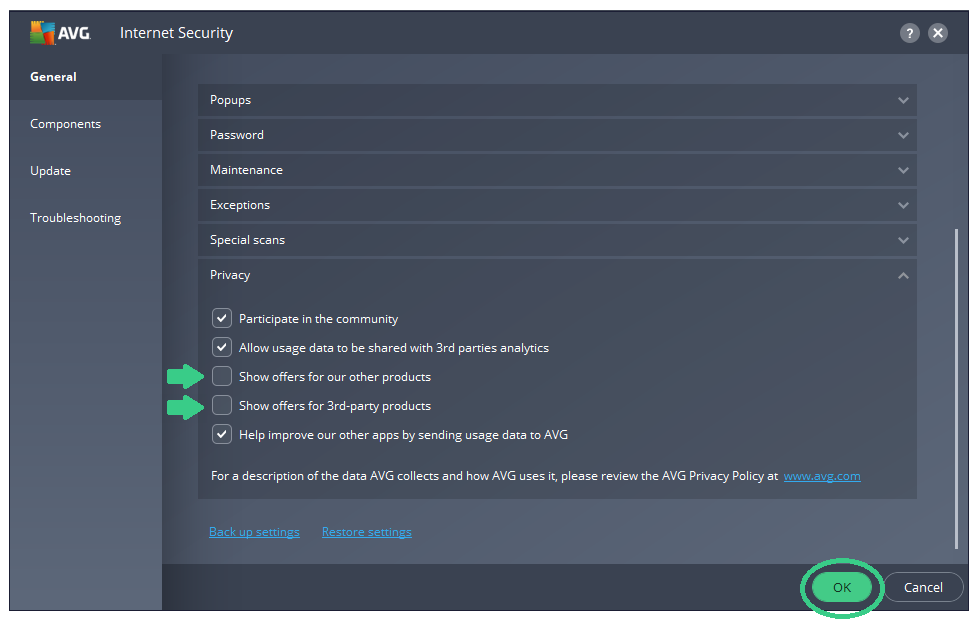
Task: Click the Maintenance section header label
Action: 246,170
